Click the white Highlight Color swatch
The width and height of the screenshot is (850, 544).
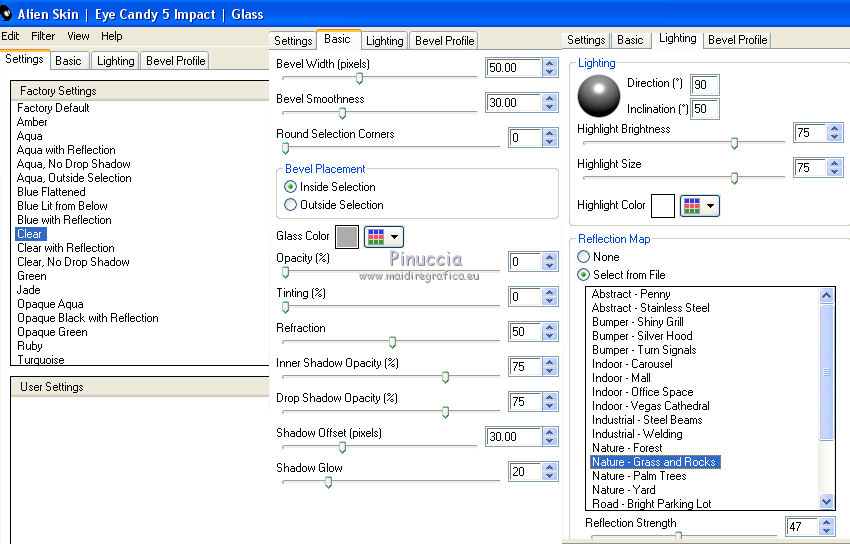pyautogui.click(x=662, y=206)
